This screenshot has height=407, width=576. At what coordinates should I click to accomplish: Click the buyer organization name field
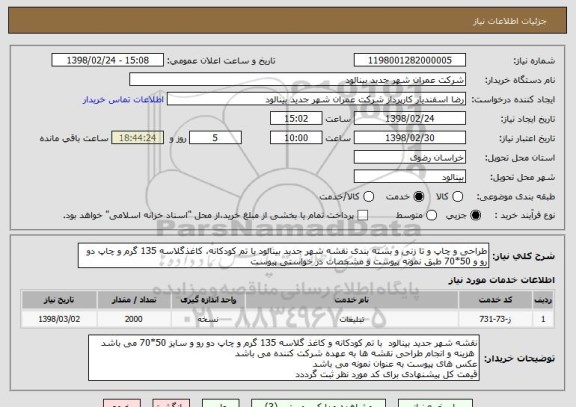click(x=298, y=80)
